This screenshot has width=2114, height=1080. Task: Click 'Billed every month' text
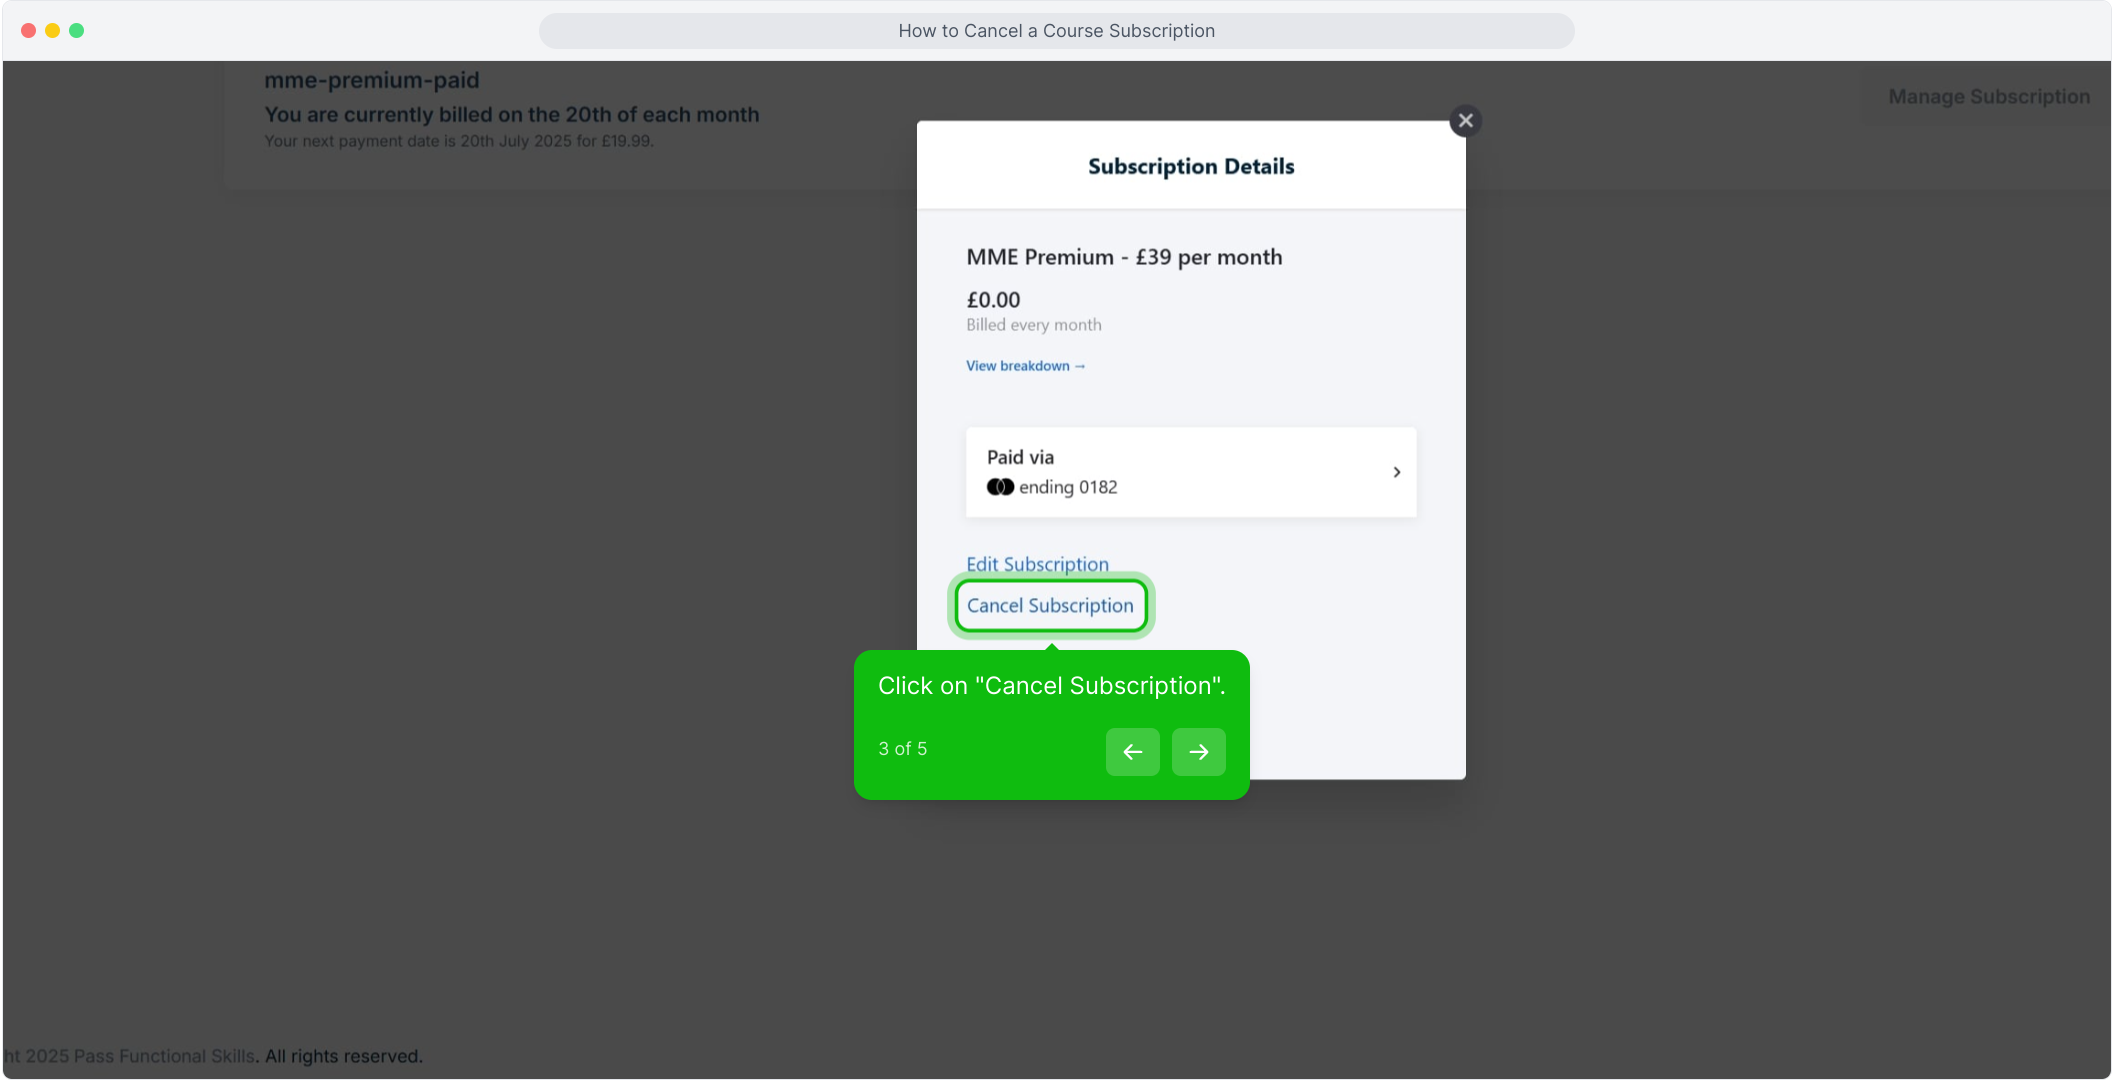[1033, 325]
